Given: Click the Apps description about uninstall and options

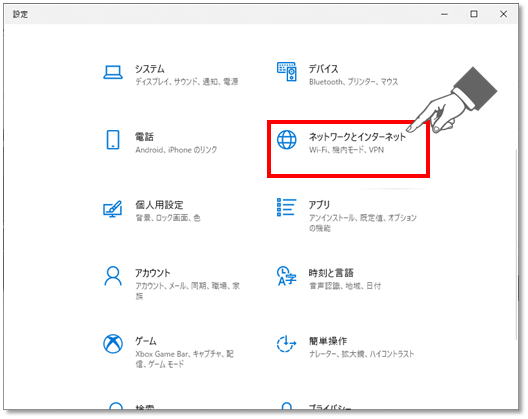Looking at the screenshot, I should [363, 223].
